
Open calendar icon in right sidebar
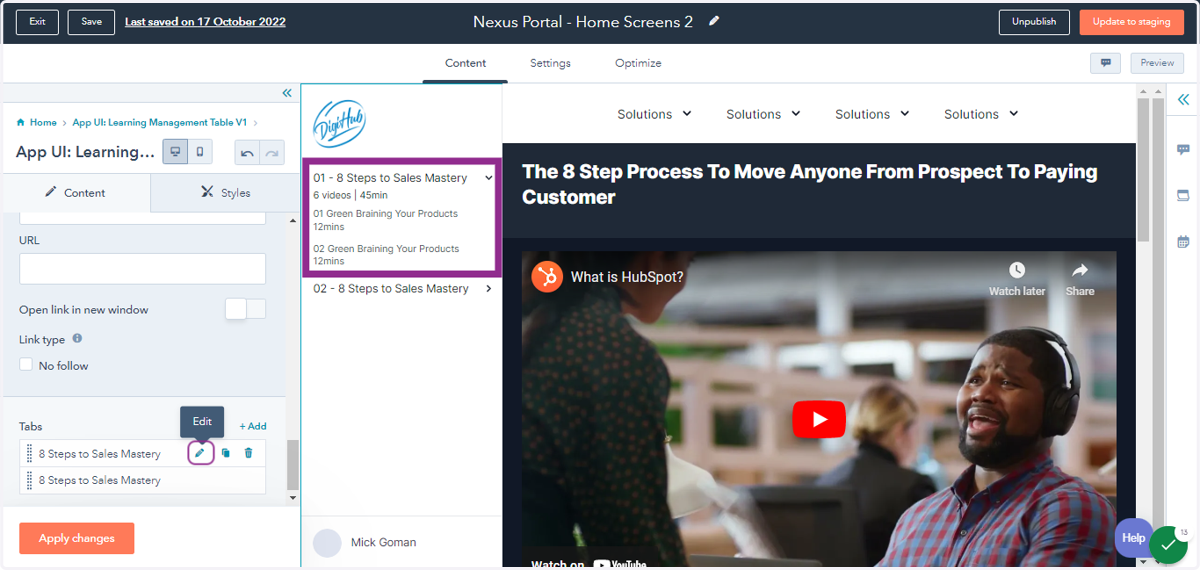pos(1183,241)
